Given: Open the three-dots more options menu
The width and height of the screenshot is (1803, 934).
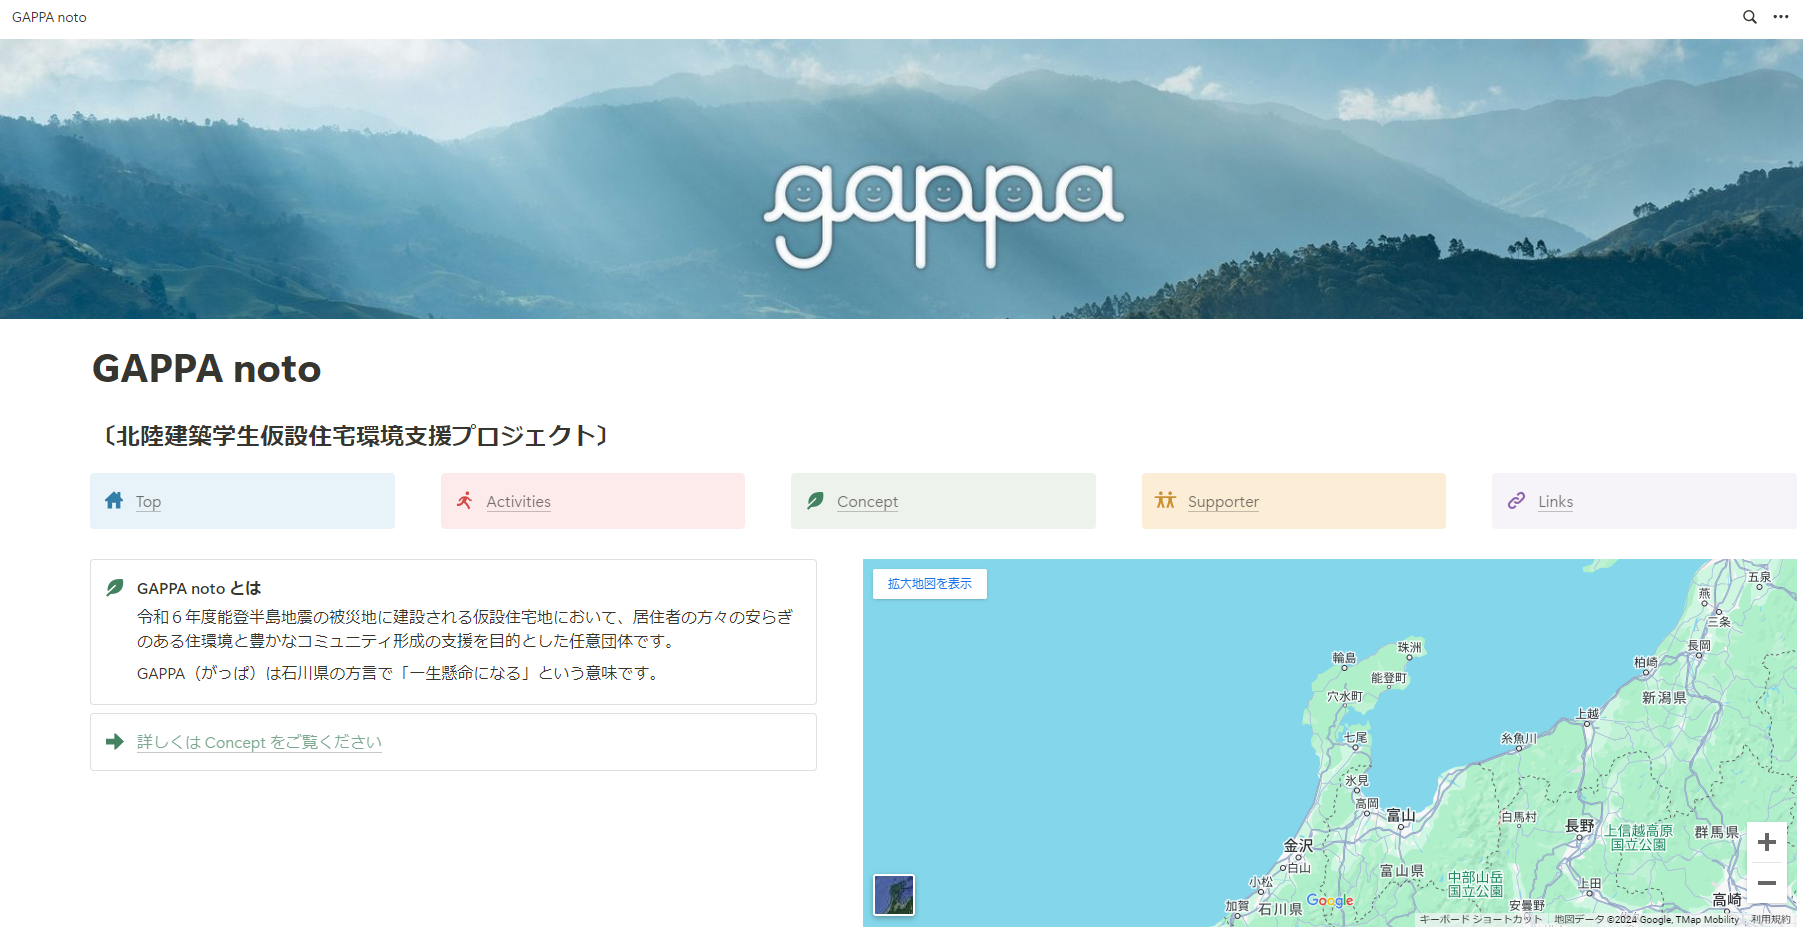Looking at the screenshot, I should (x=1781, y=17).
